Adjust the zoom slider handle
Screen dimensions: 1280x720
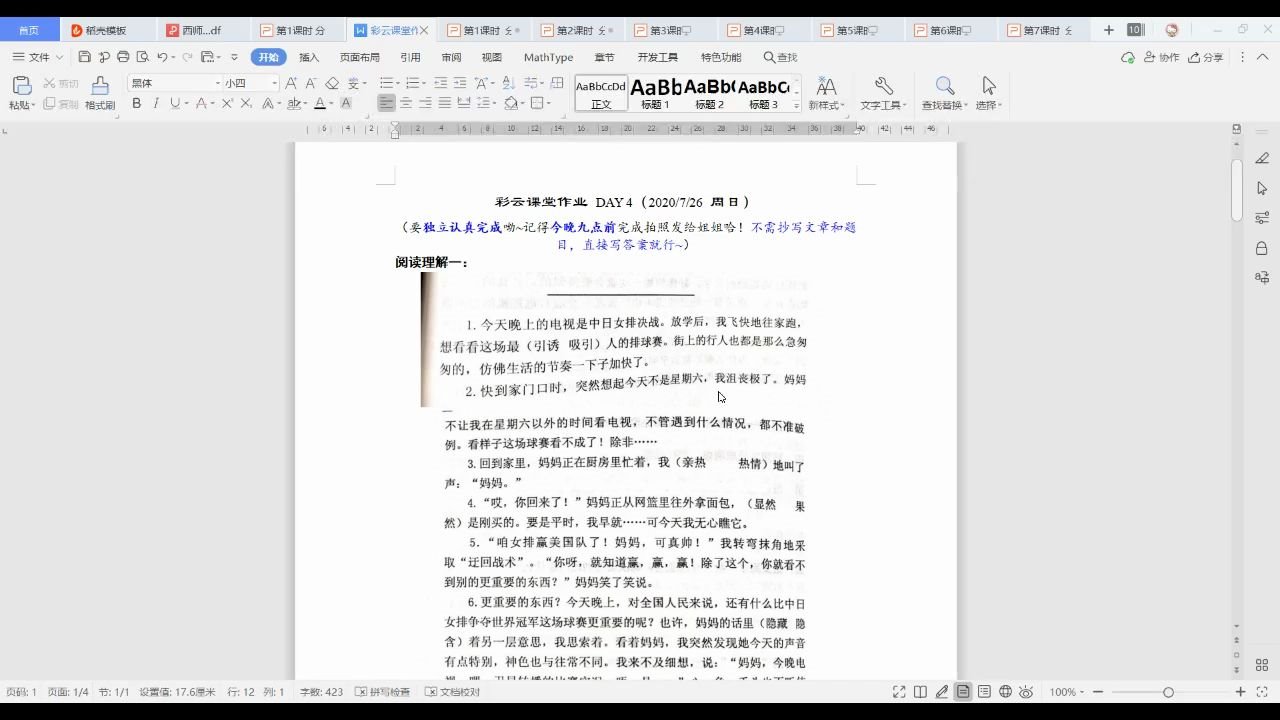pos(1168,692)
